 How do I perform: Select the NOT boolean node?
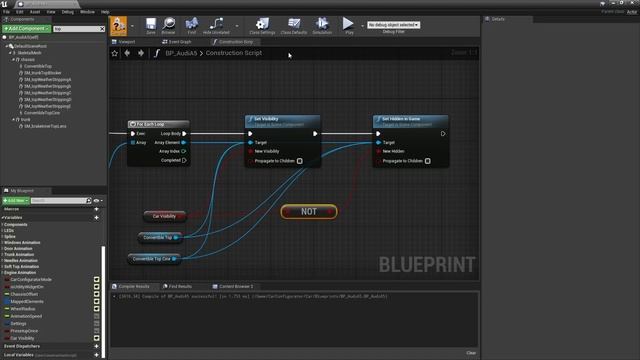(309, 211)
